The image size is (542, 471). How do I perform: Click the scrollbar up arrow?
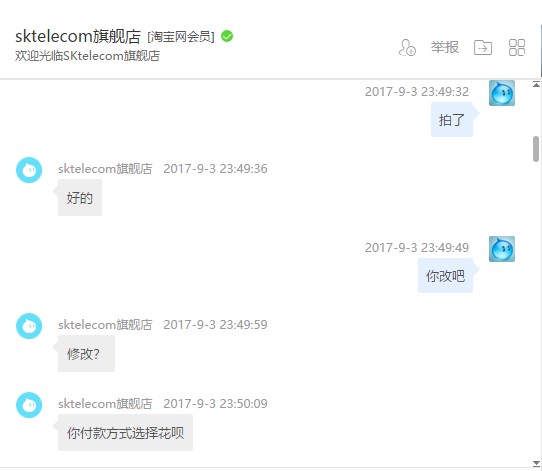tap(536, 84)
